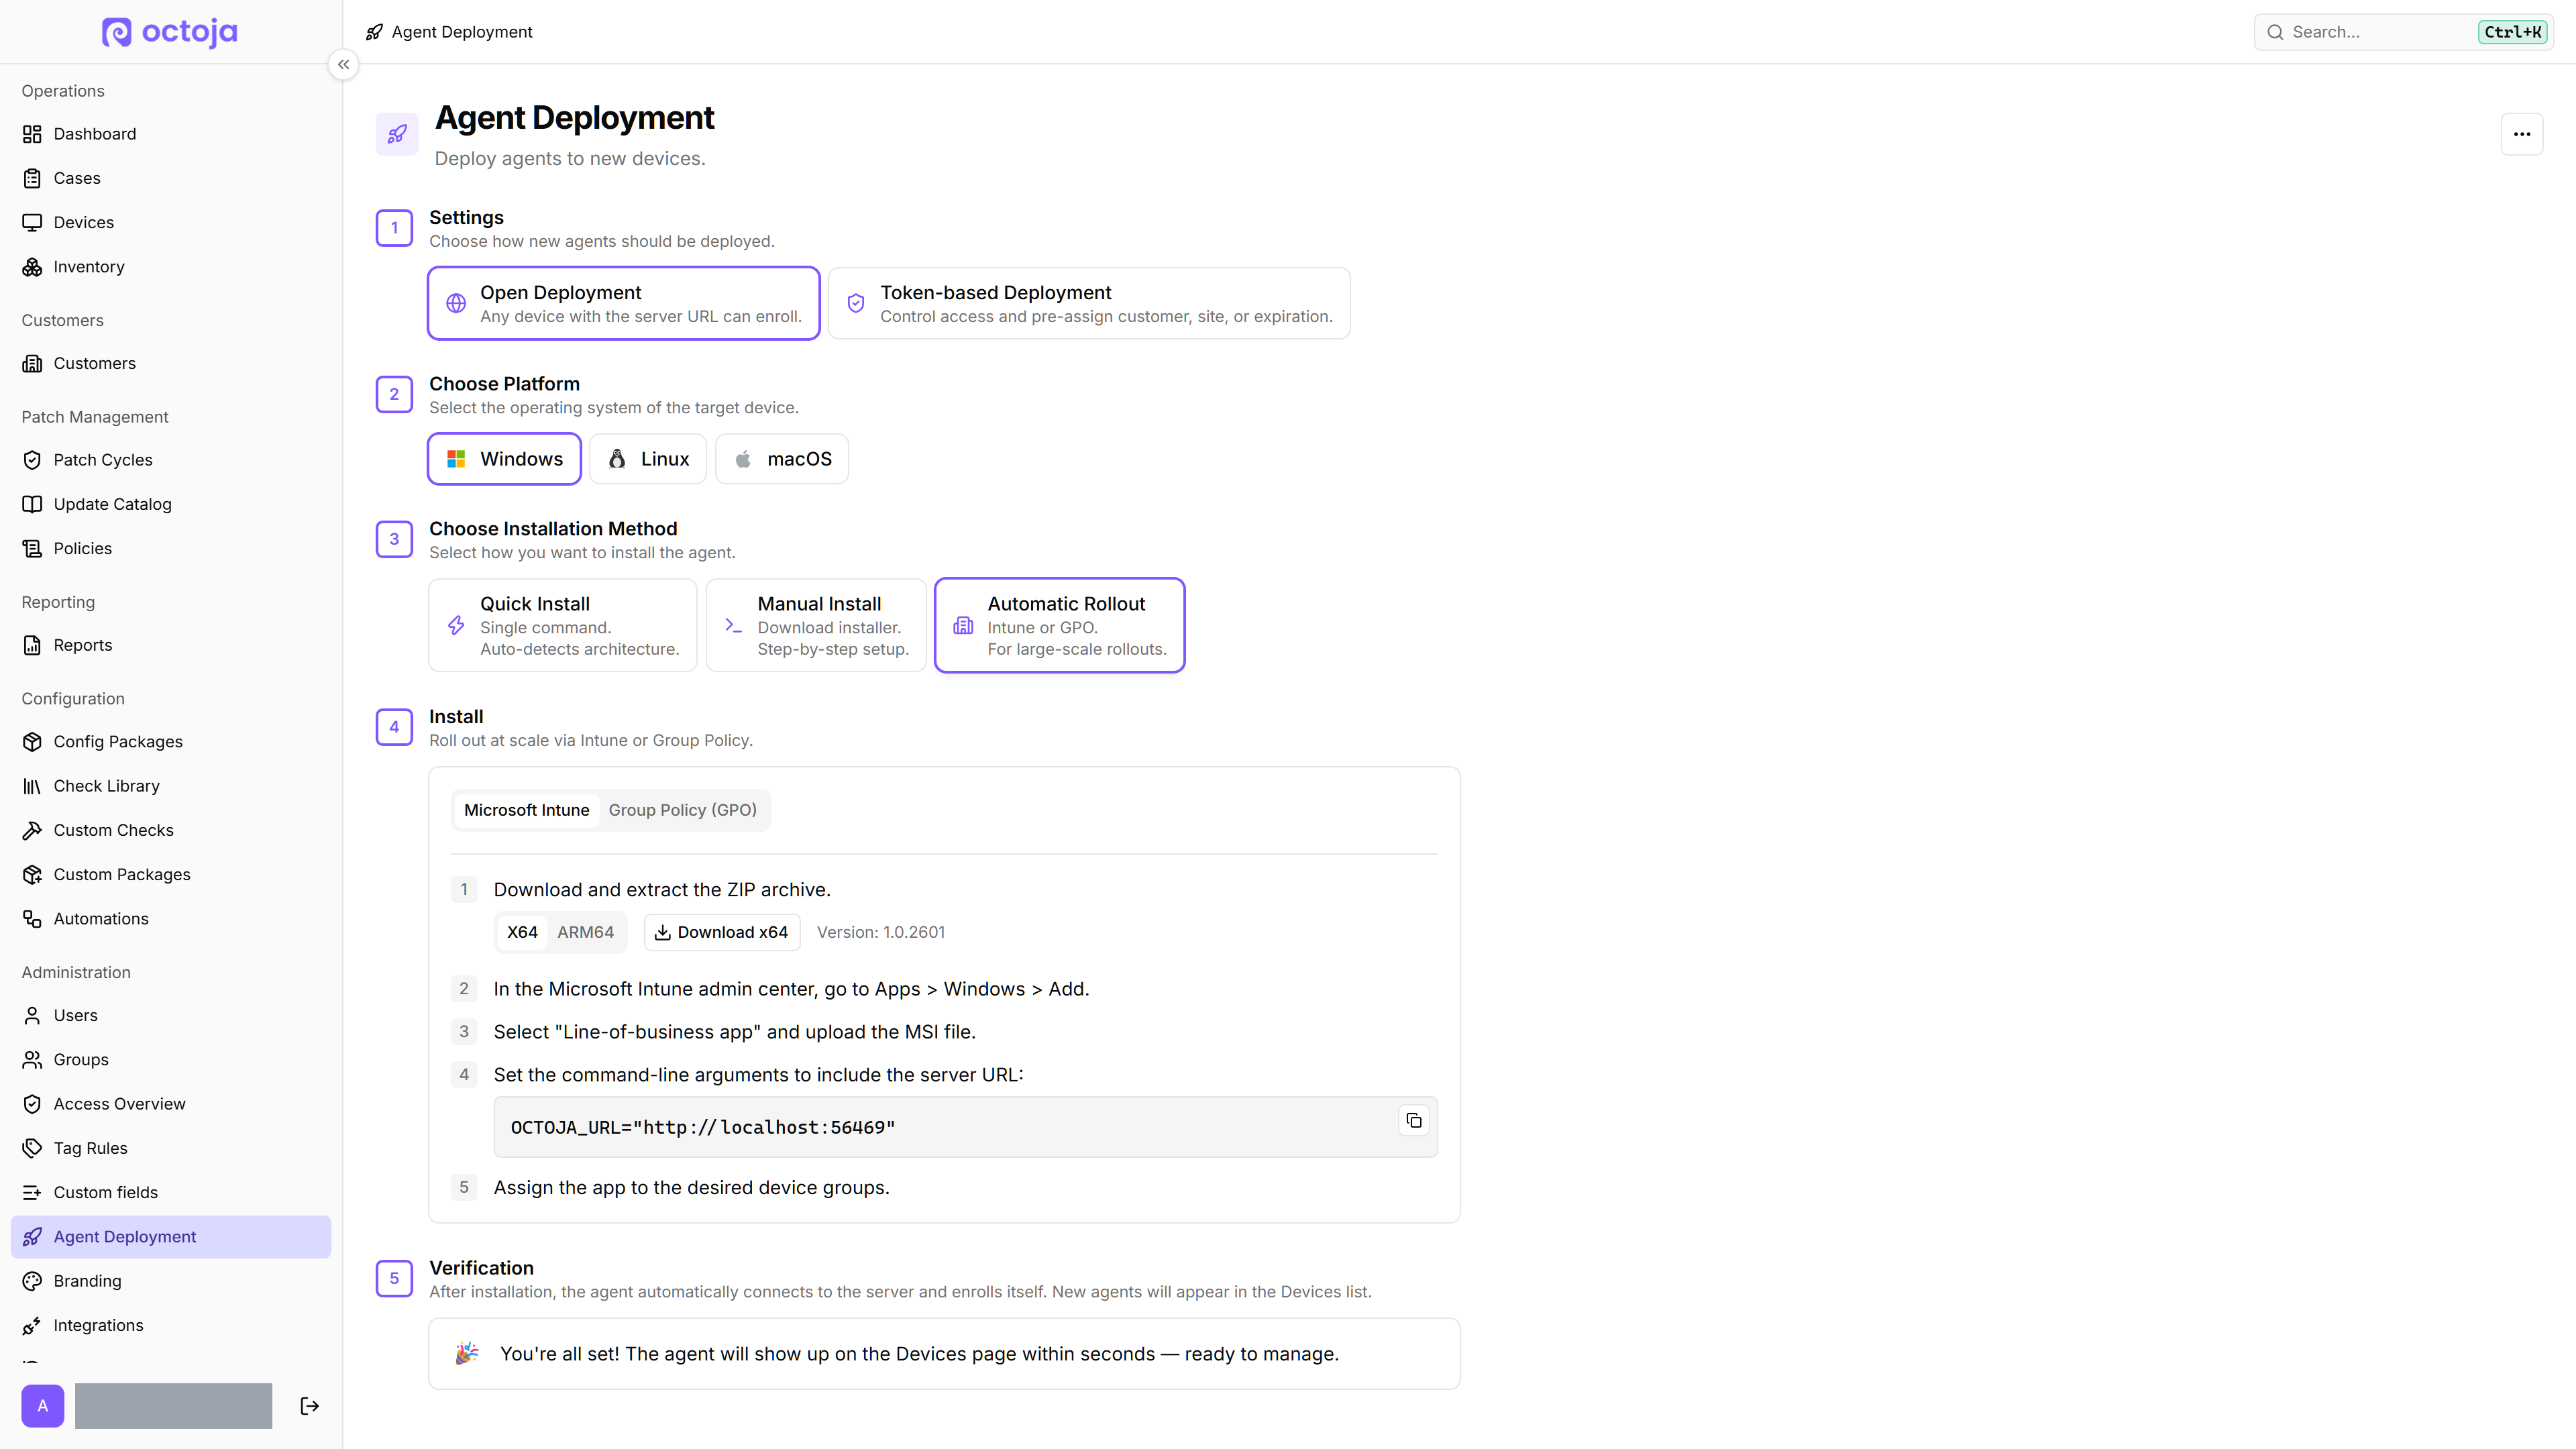Open Custom Checks
This screenshot has height=1449, width=2576.
[171, 830]
